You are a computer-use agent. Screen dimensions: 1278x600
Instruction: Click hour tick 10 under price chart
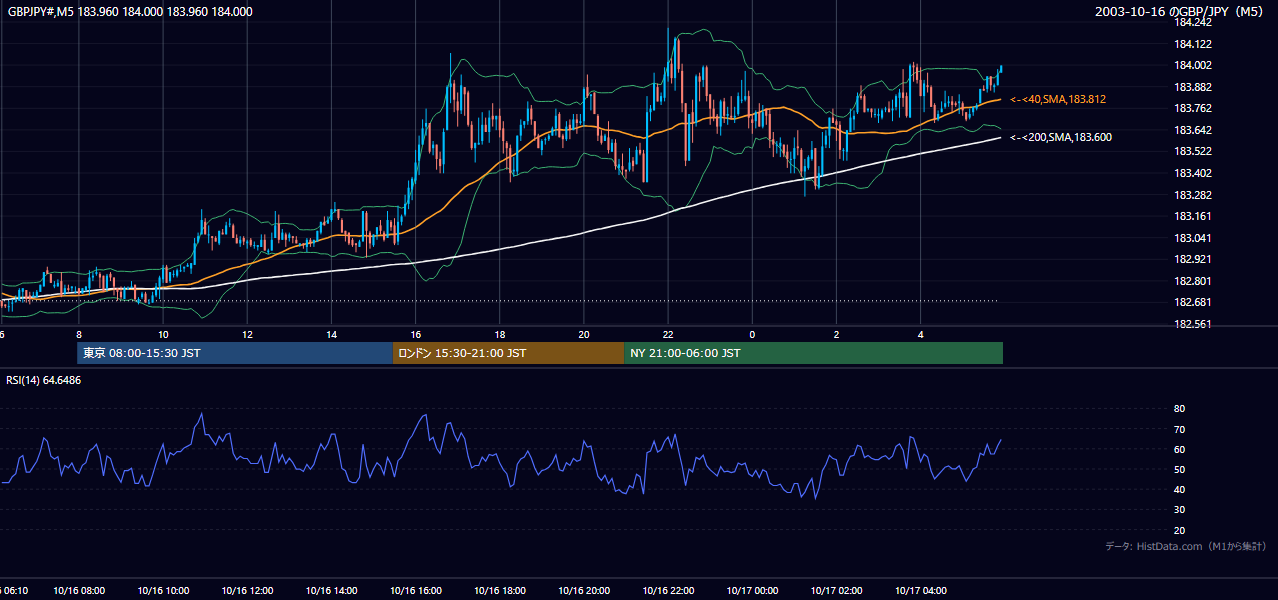[x=163, y=335]
